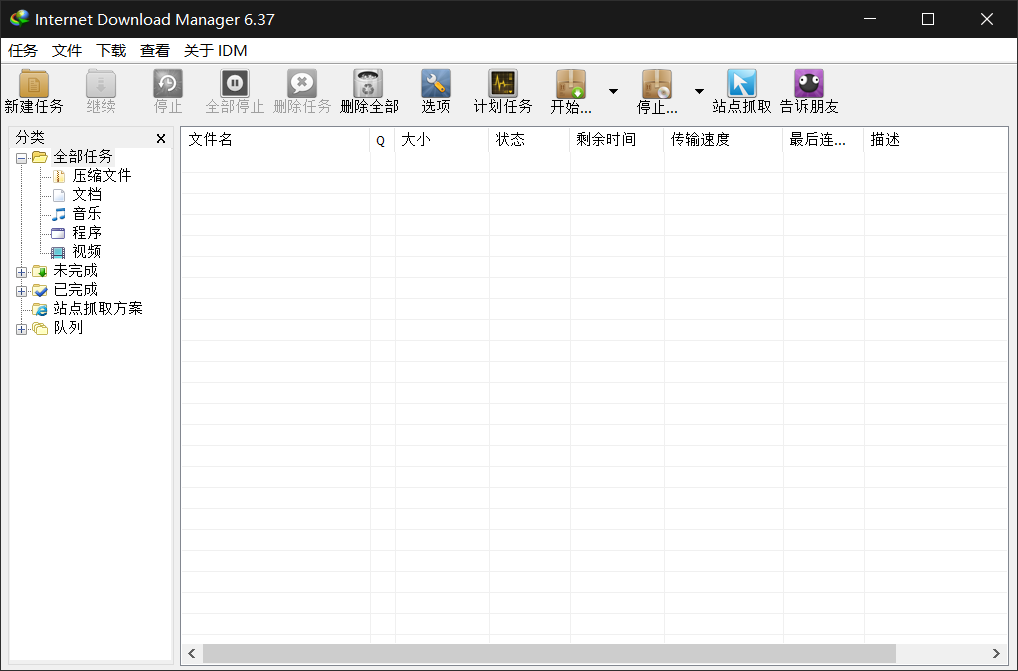Image resolution: width=1018 pixels, height=671 pixels.
Task: Sort by 文件名 column header
Action: (275, 140)
